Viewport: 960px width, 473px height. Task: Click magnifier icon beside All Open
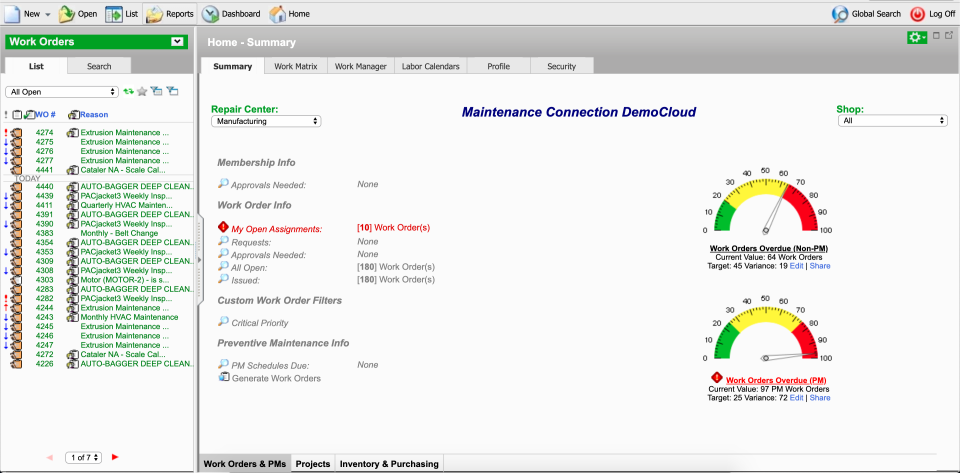point(223,267)
